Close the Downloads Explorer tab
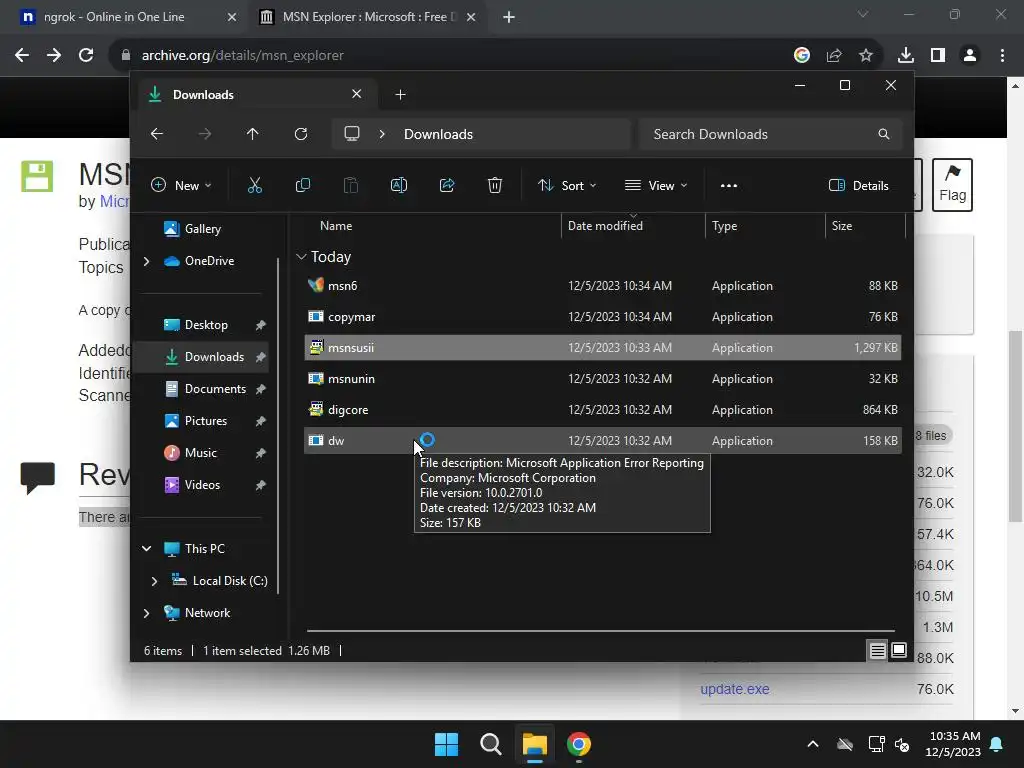 (x=357, y=94)
